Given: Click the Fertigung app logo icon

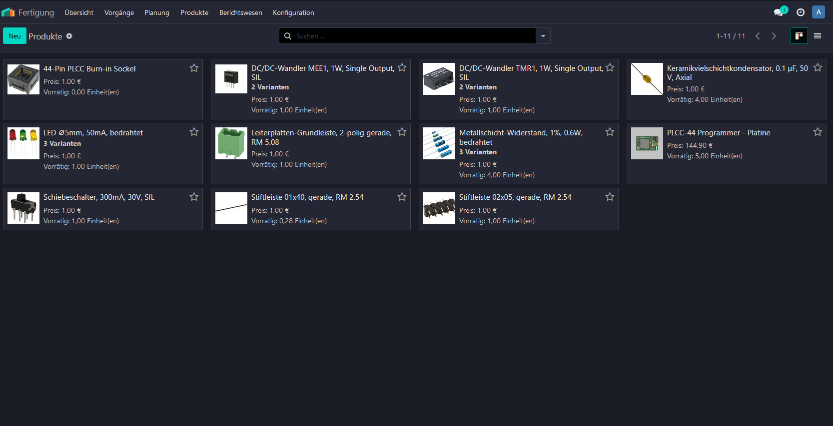Looking at the screenshot, I should coord(9,12).
